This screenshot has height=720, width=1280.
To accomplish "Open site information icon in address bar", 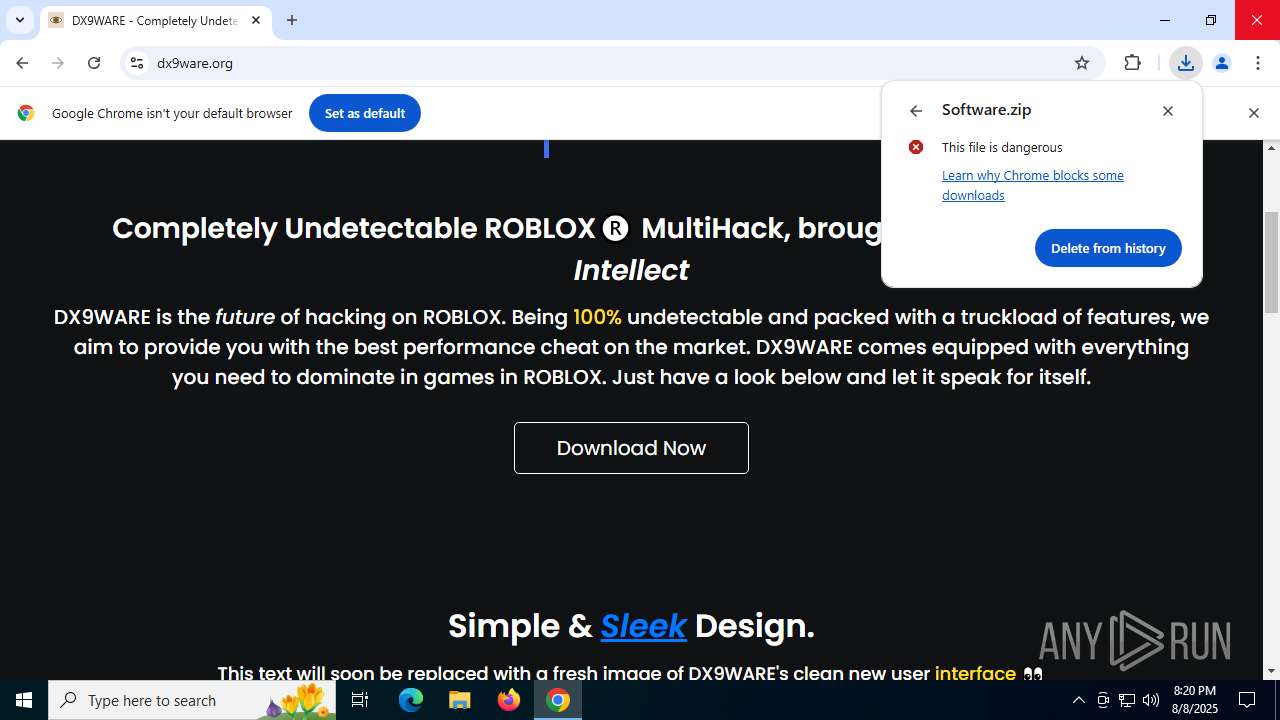I will click(x=137, y=63).
